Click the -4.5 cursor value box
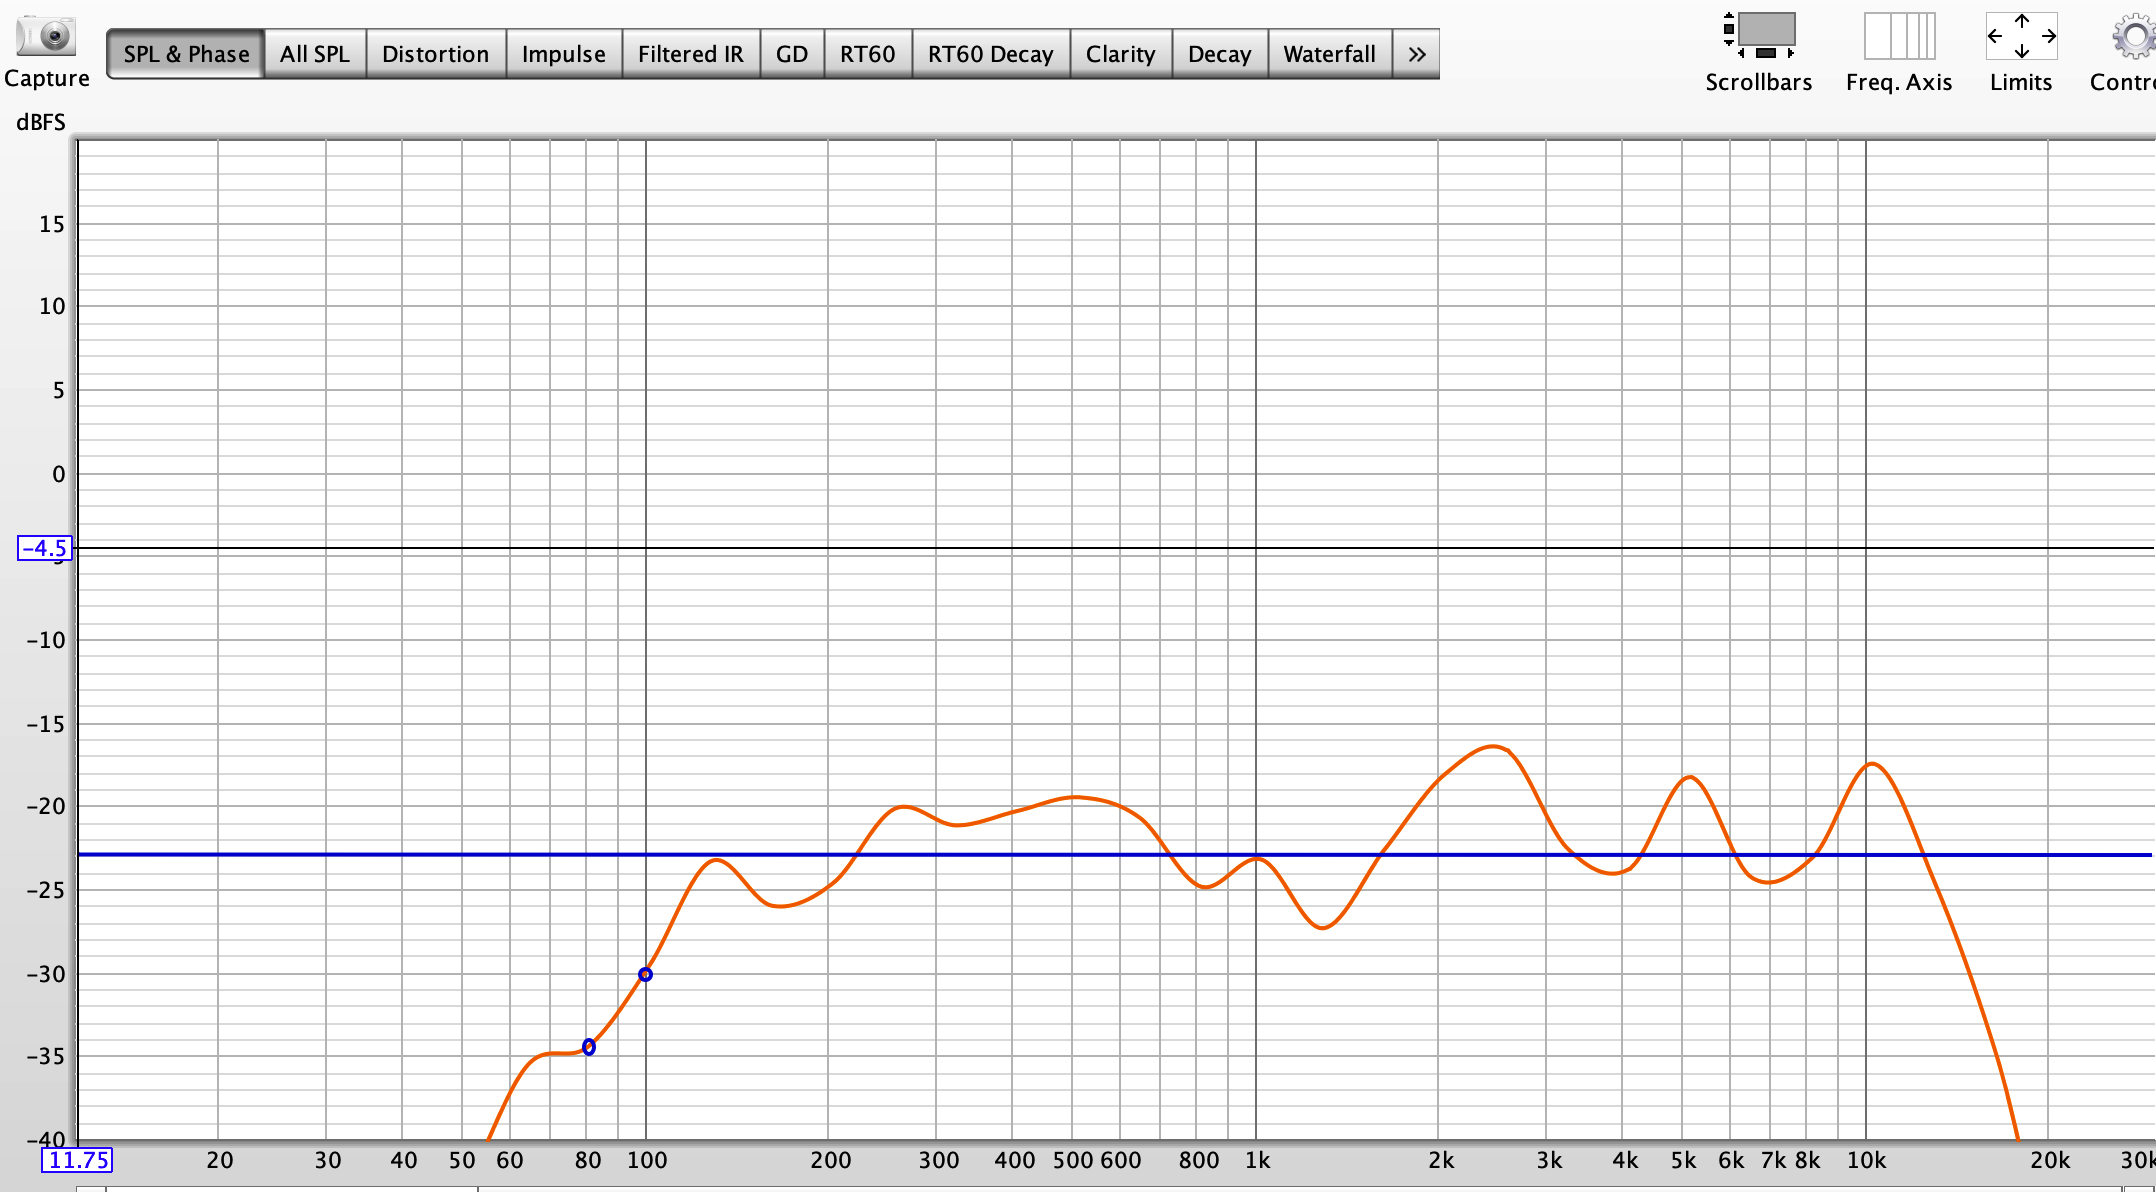The image size is (2156, 1192). point(45,548)
